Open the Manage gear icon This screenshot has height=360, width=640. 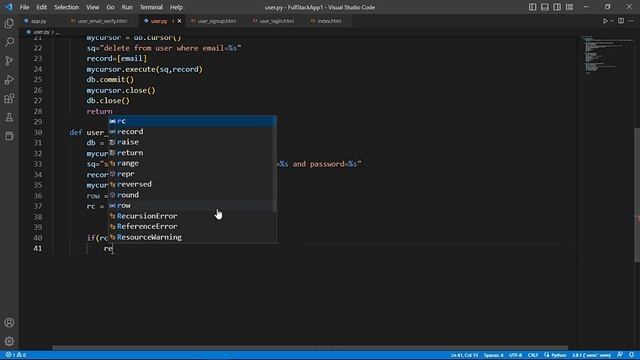[x=9, y=341]
